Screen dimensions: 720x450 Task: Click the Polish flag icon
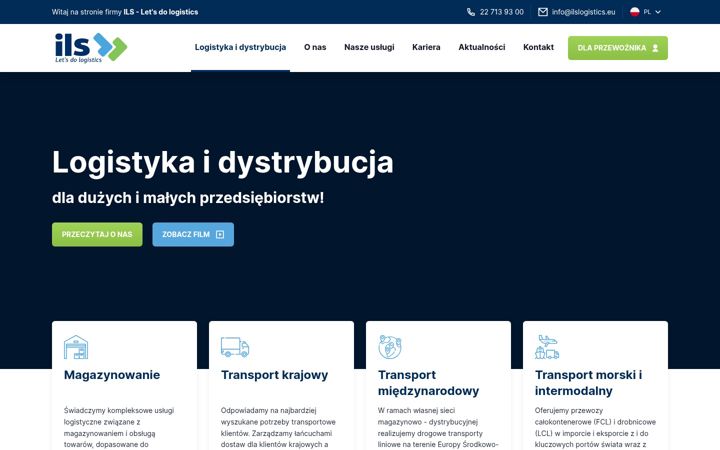(x=635, y=12)
